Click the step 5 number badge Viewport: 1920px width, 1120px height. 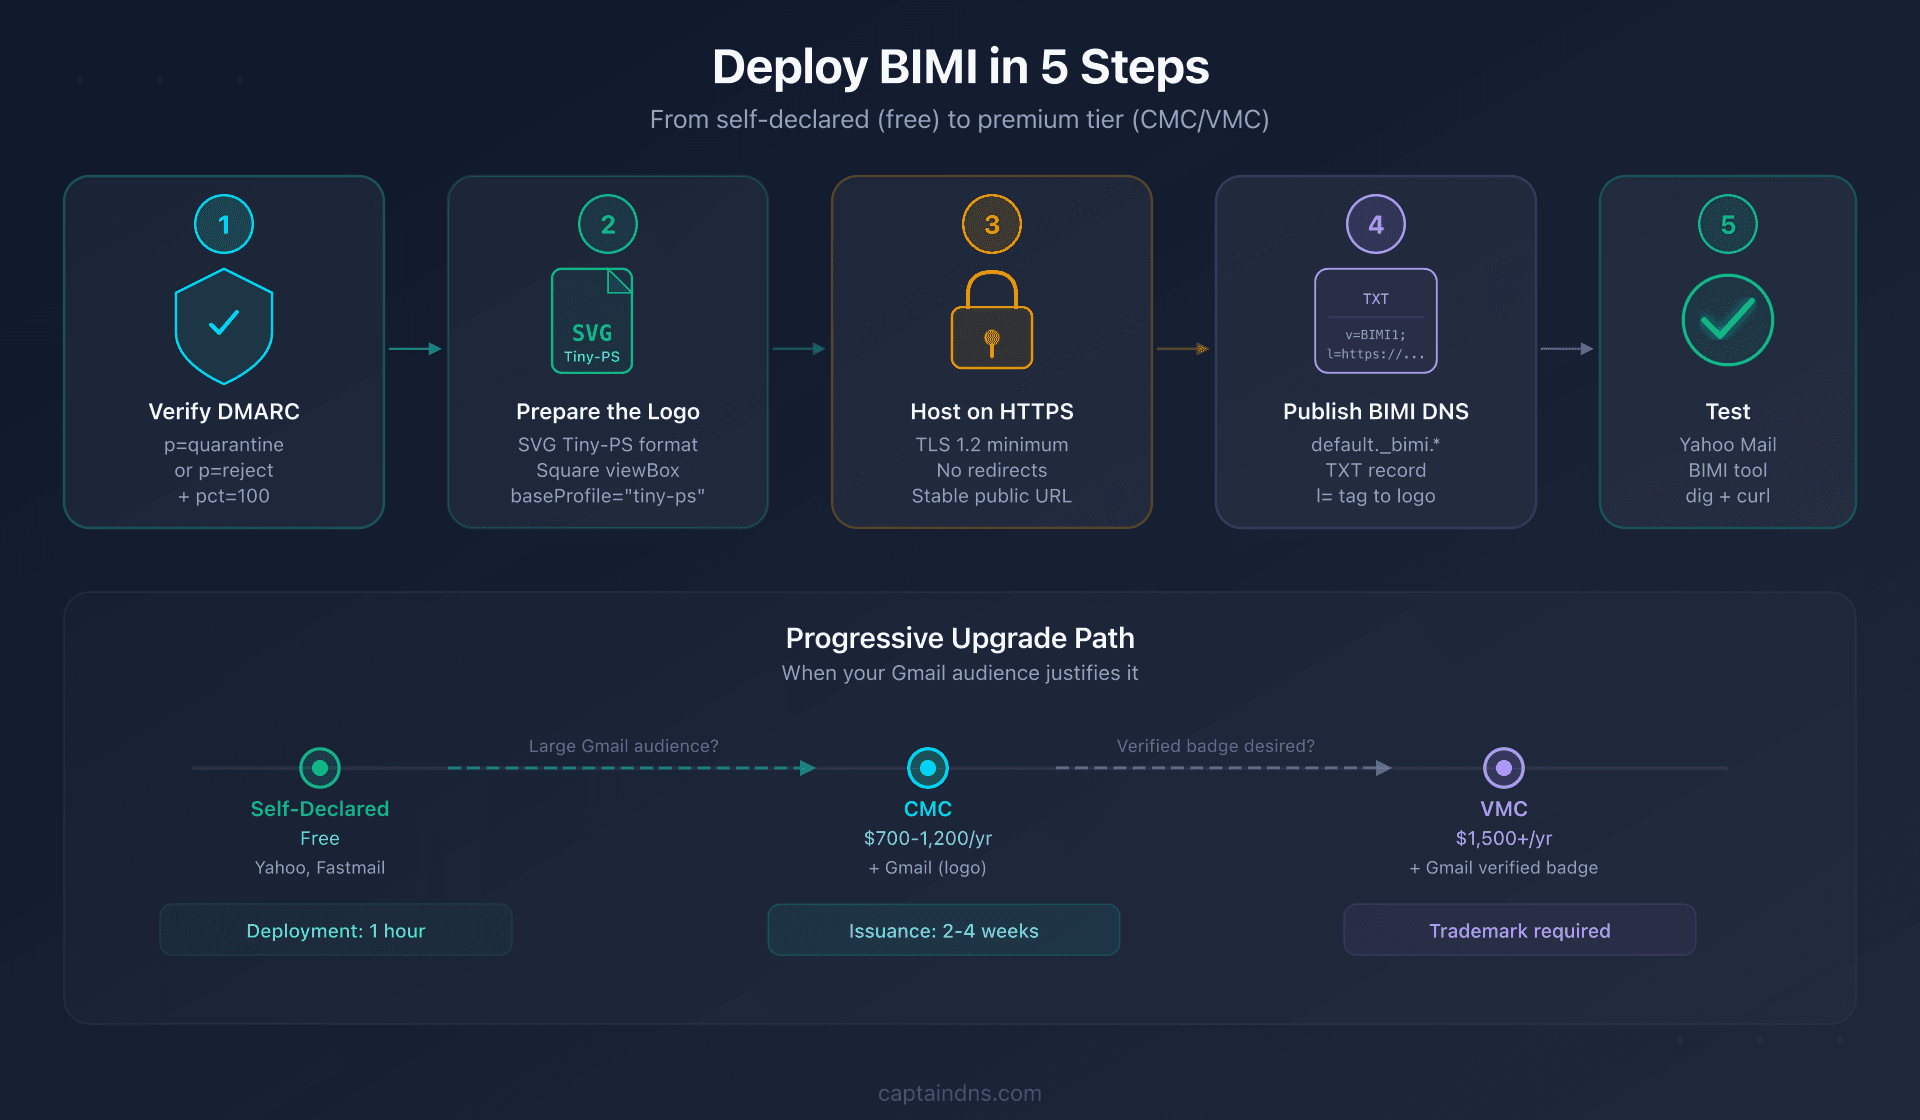coord(1727,224)
